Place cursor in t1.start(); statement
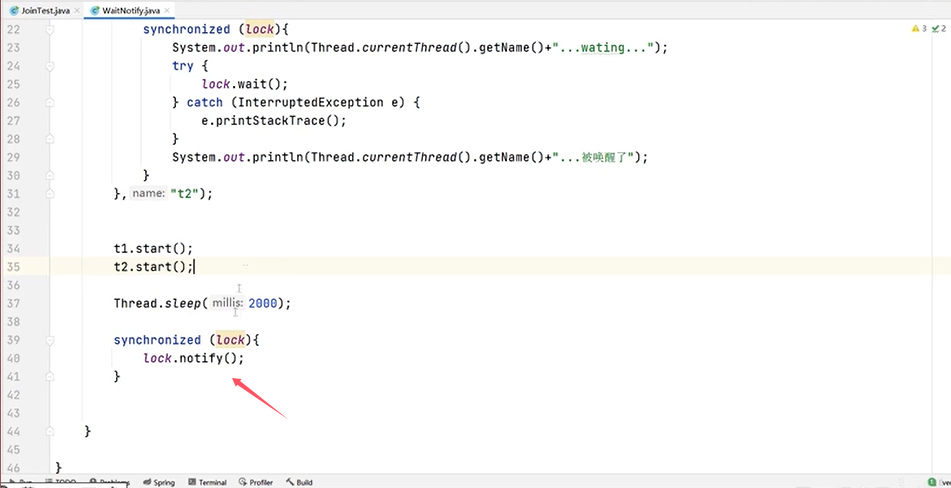 coord(153,249)
